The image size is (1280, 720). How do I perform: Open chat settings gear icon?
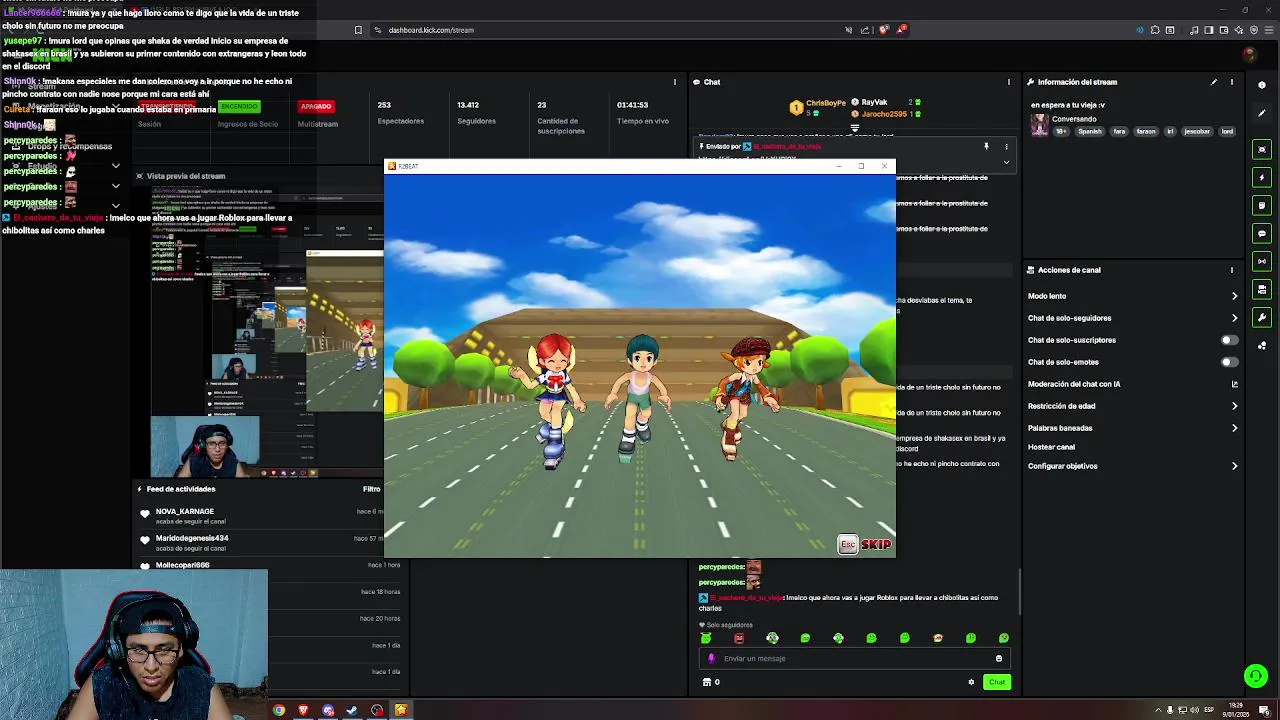(x=971, y=682)
